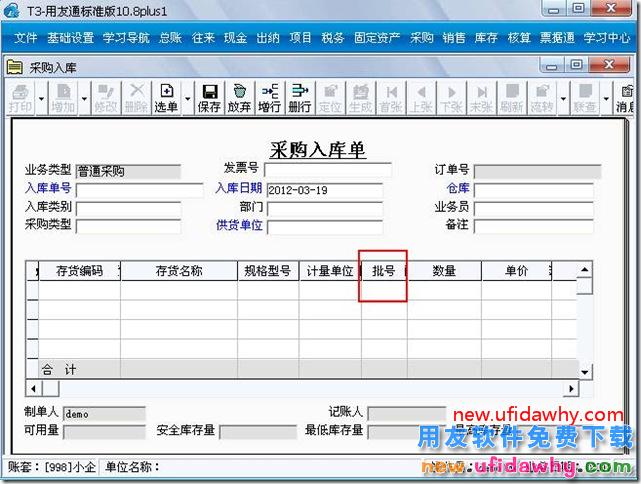Open the 采购 menu
This screenshot has height=484, width=641.
coord(421,38)
